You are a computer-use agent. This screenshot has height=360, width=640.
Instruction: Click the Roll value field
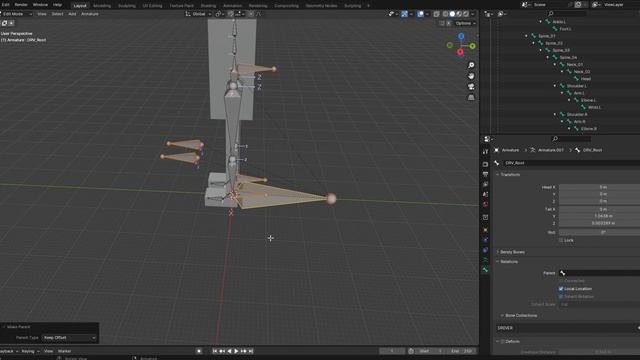pyautogui.click(x=600, y=232)
